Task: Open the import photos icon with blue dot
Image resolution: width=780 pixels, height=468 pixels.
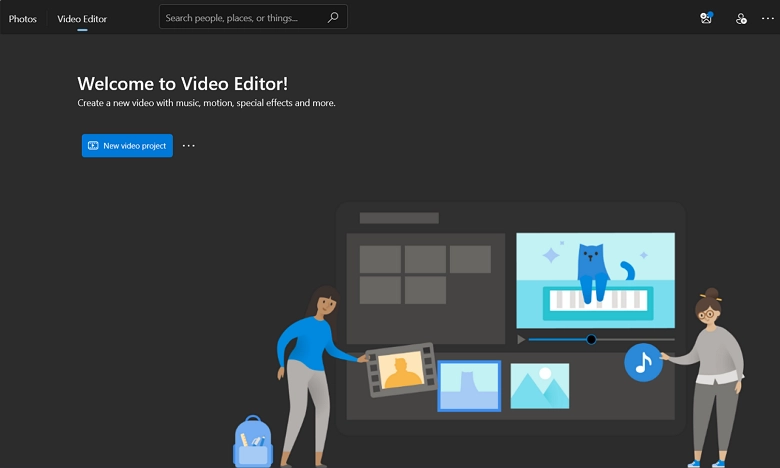Action: click(x=706, y=18)
